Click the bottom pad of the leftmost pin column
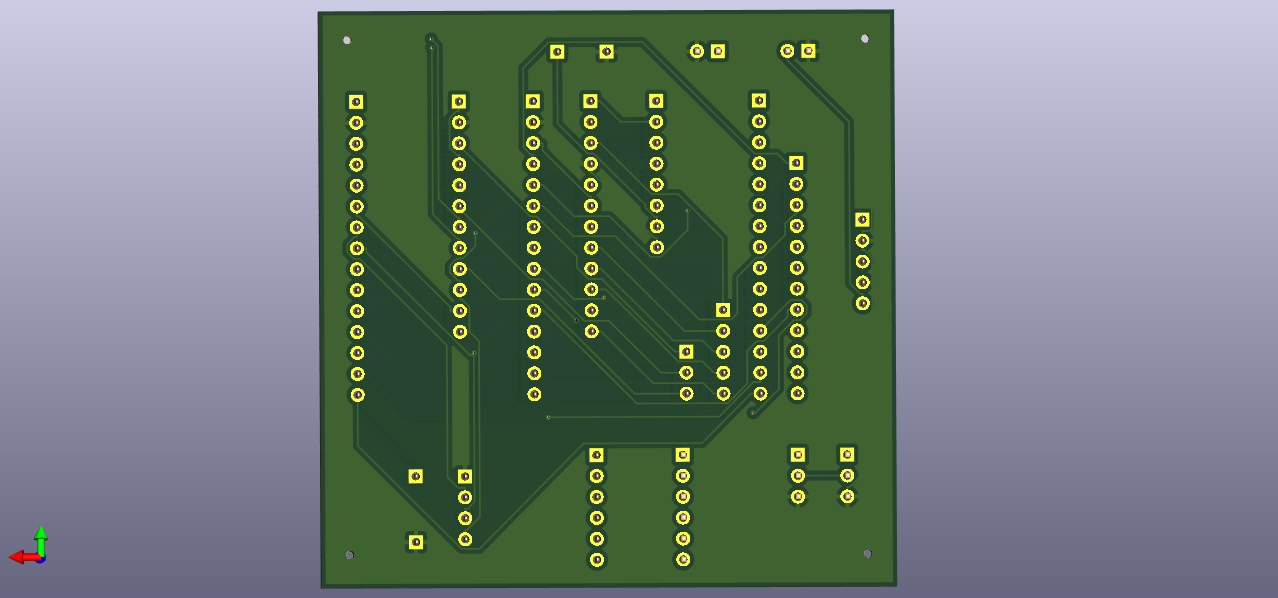This screenshot has width=1278, height=598. click(357, 395)
